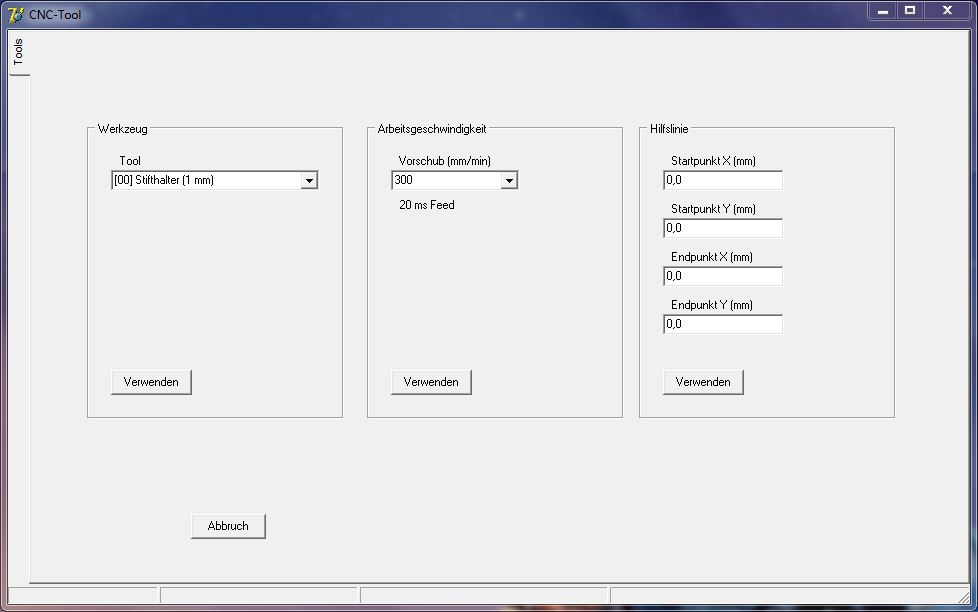Viewport: 978px width, 612px height.
Task: Minimize the CNC-Tool window
Action: 882,11
